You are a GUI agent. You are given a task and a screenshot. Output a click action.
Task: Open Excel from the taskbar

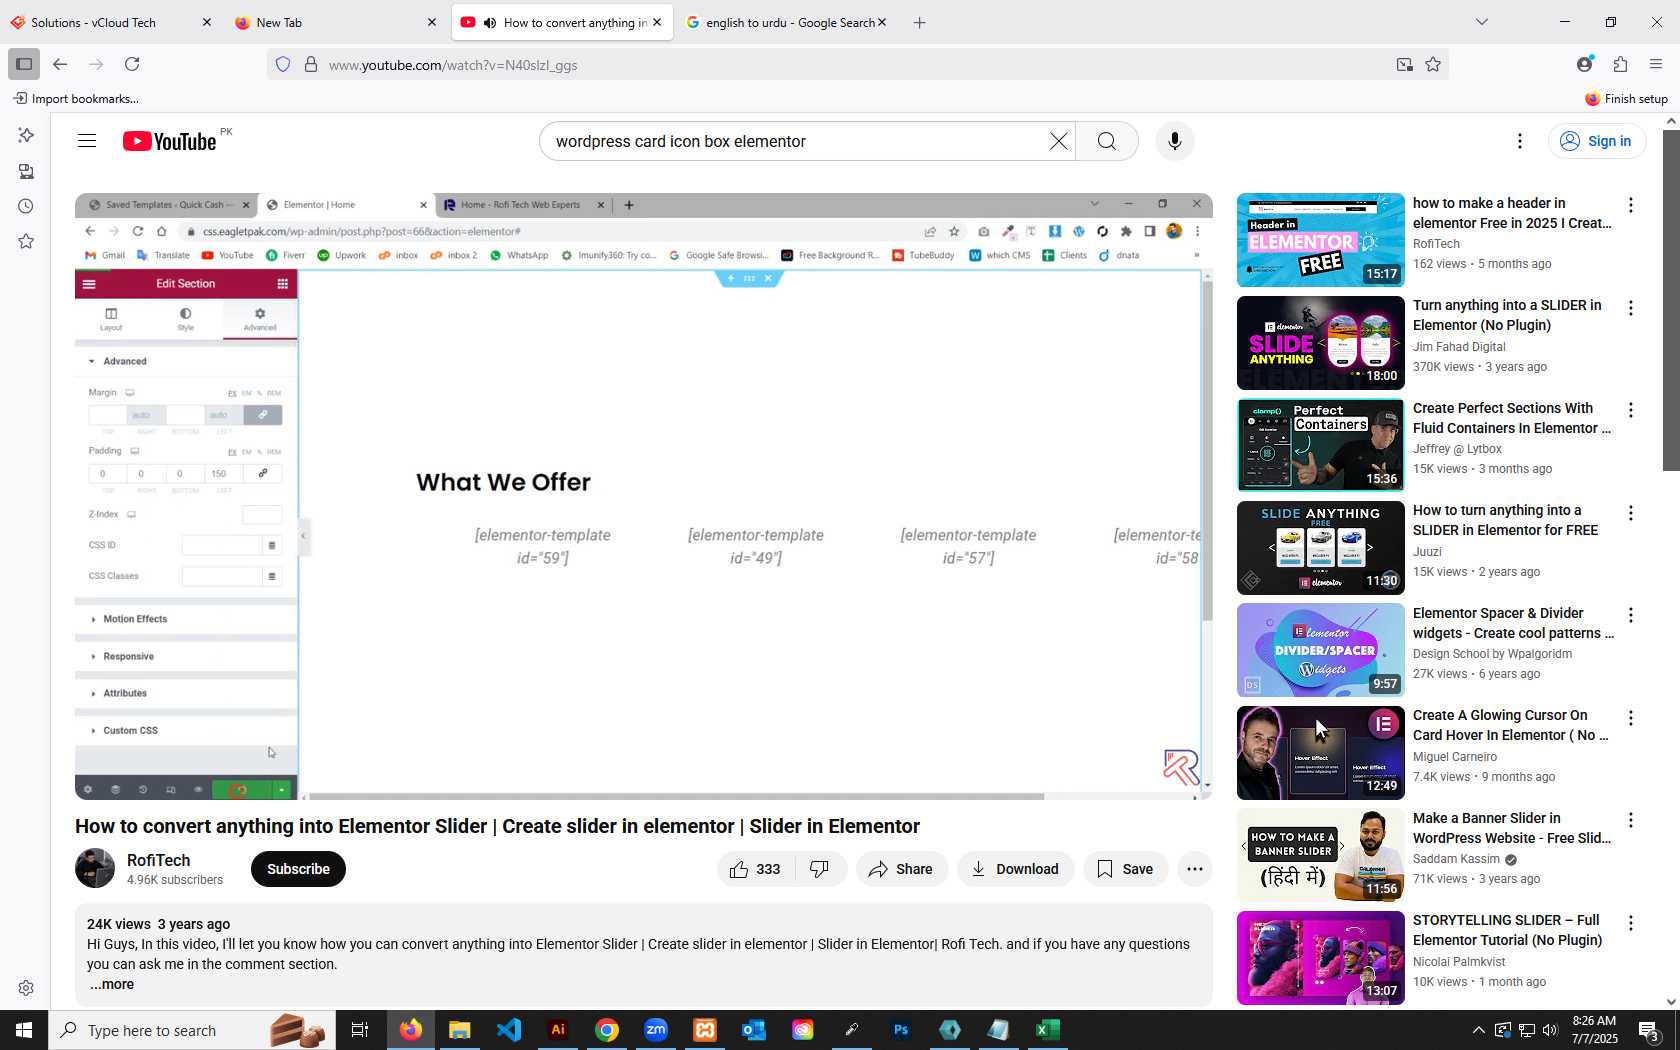click(x=1048, y=1030)
